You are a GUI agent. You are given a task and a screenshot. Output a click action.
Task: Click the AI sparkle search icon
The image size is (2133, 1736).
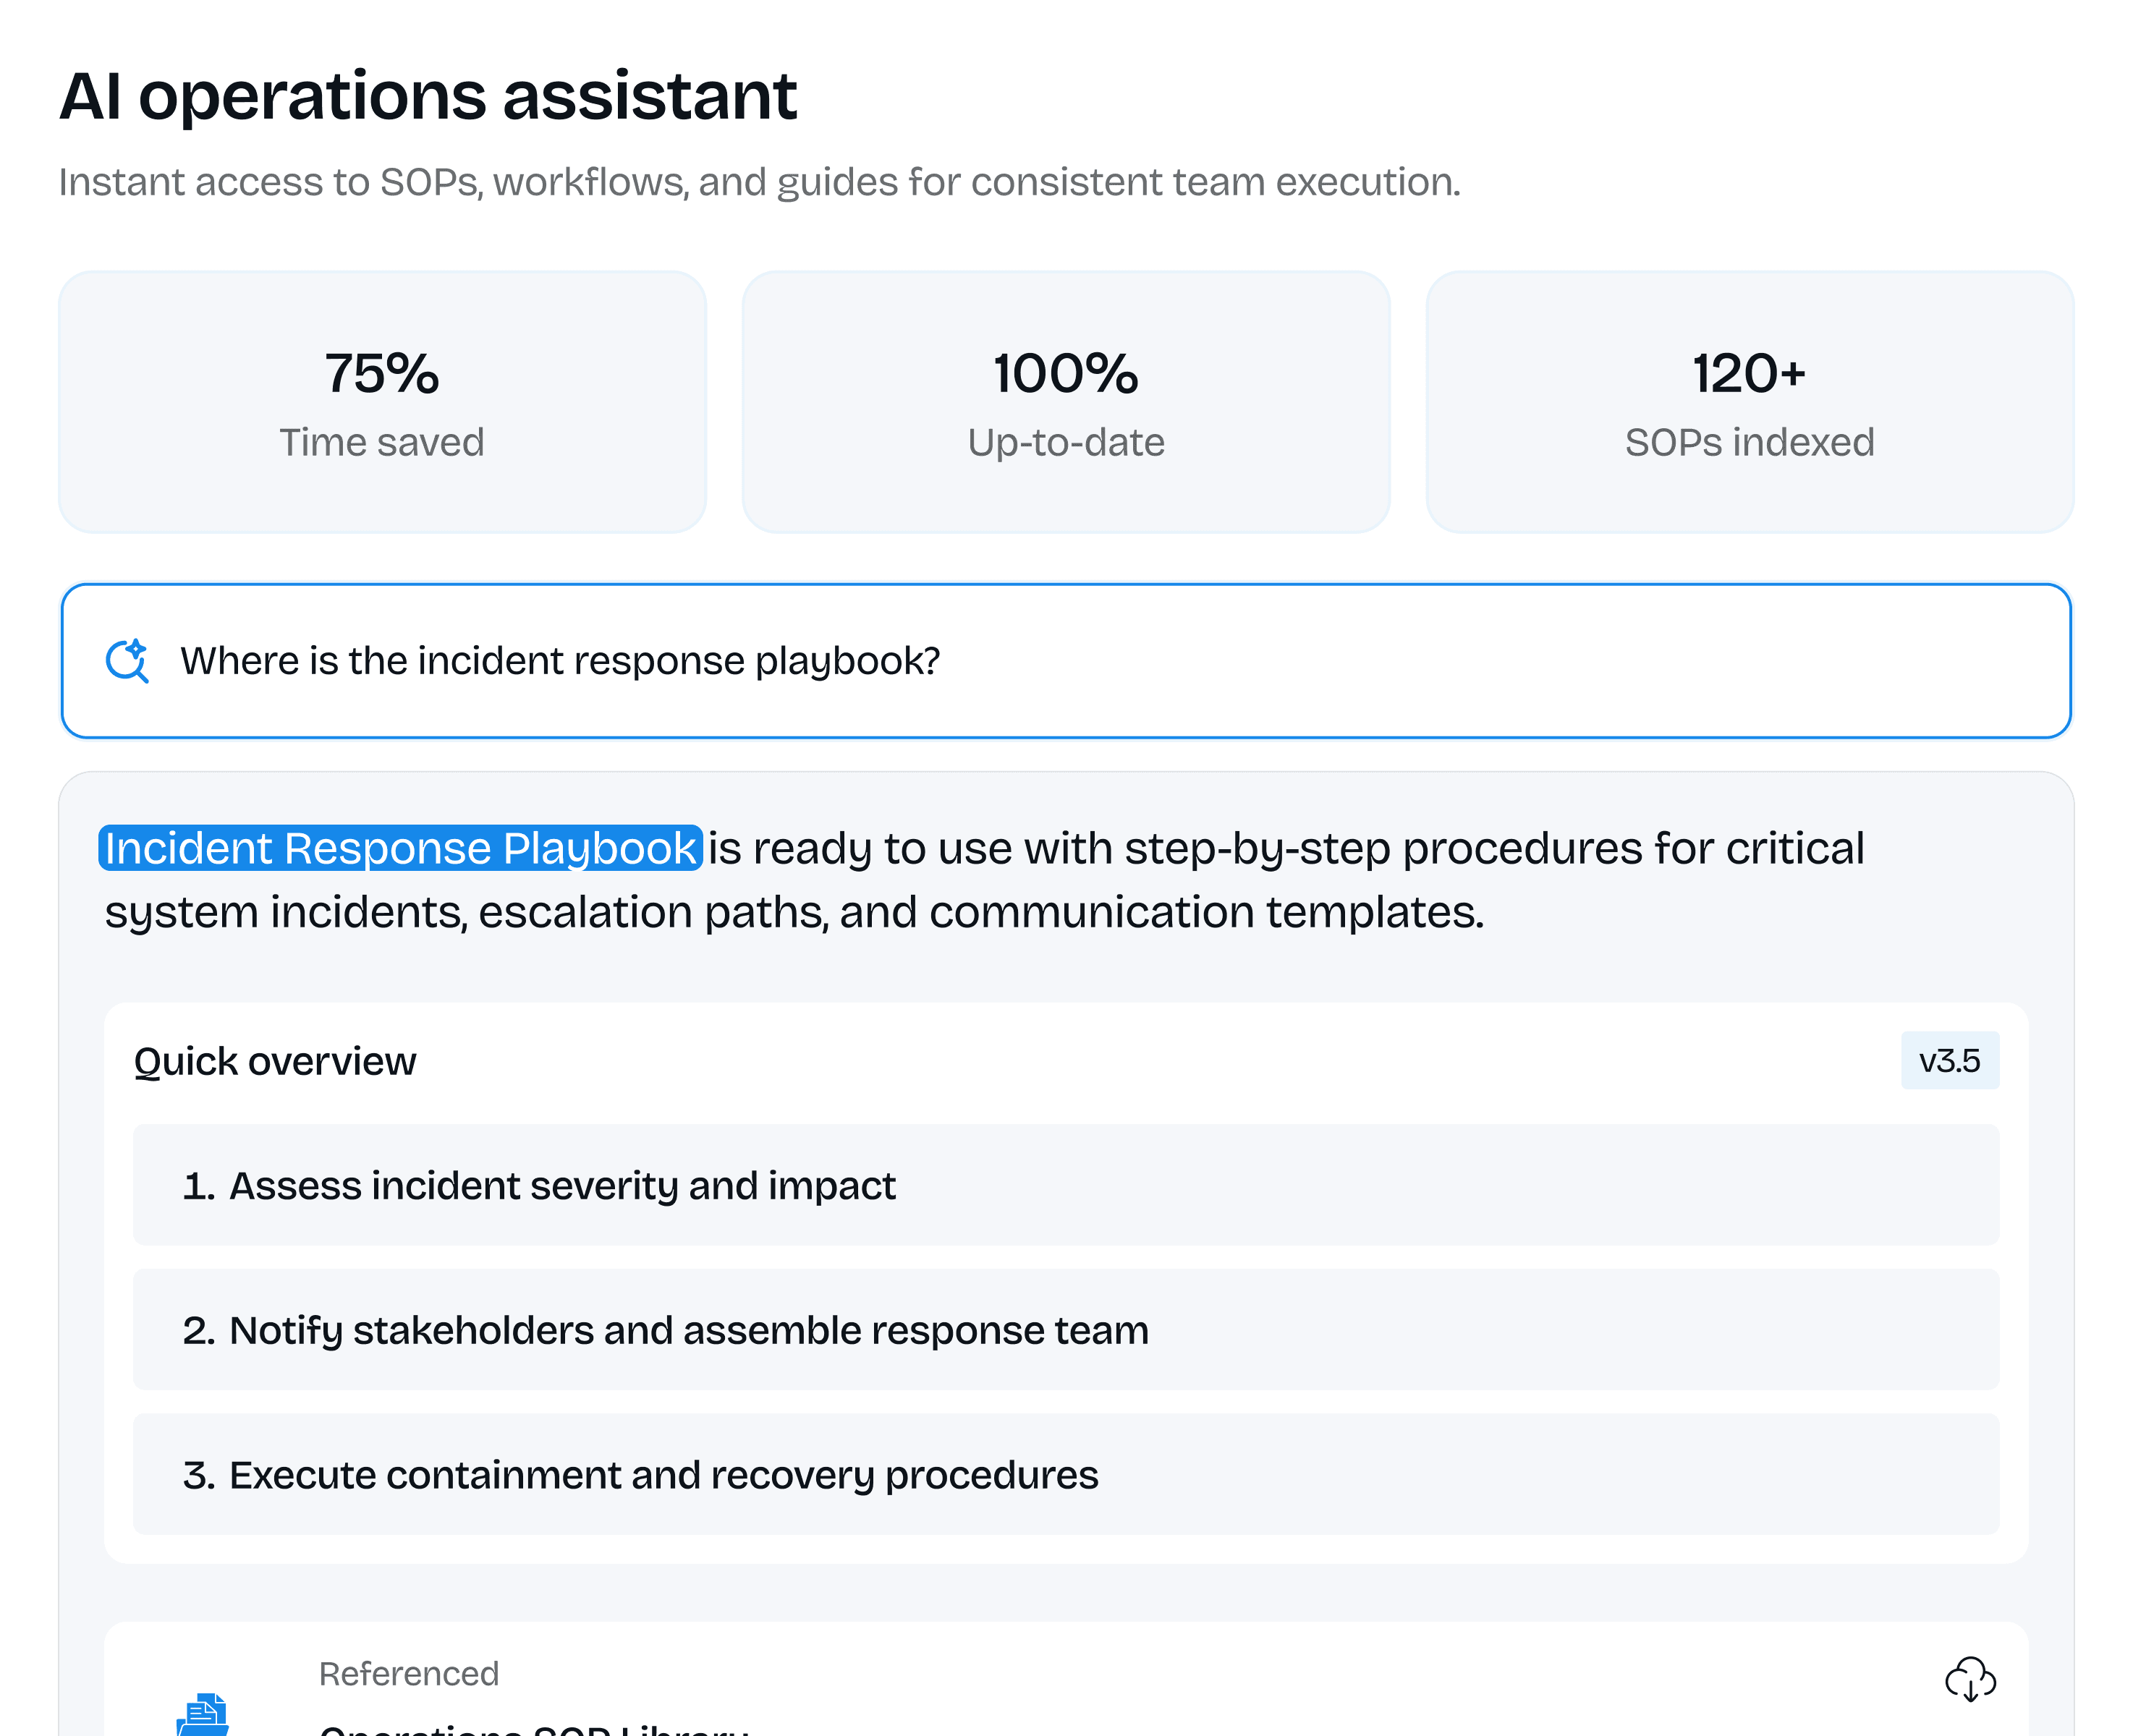(x=127, y=661)
